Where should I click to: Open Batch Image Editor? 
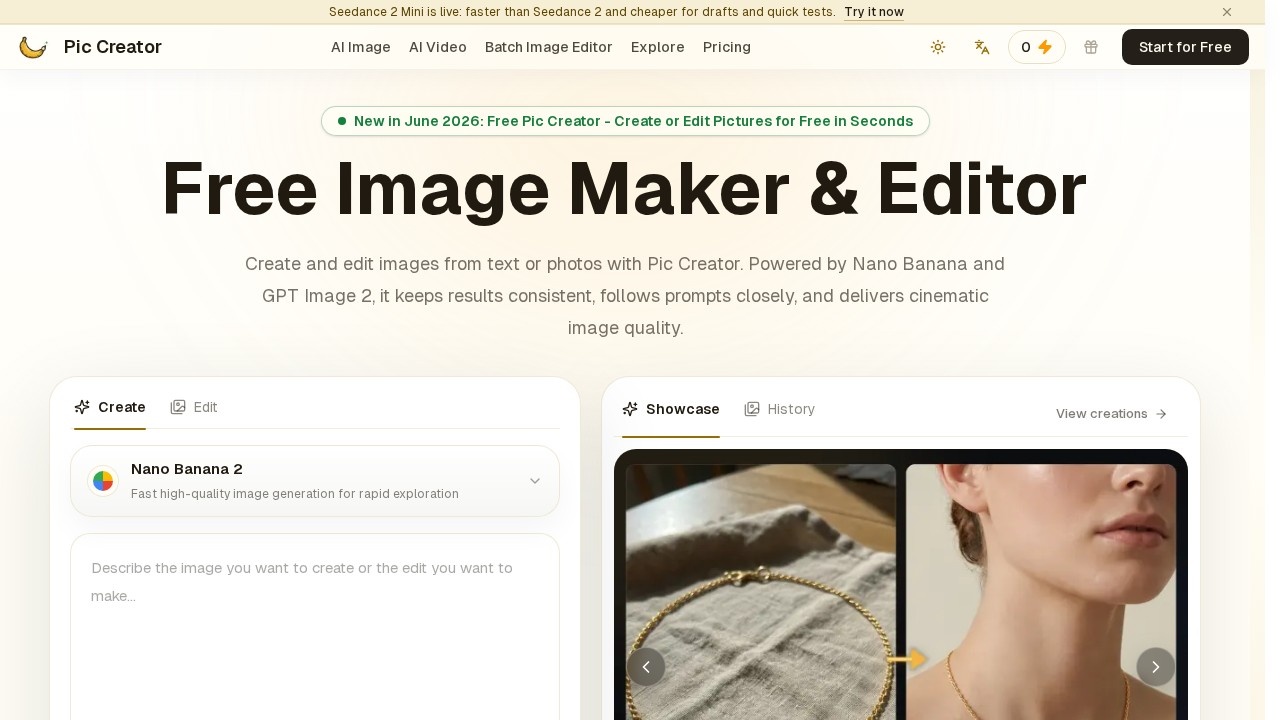pos(549,47)
